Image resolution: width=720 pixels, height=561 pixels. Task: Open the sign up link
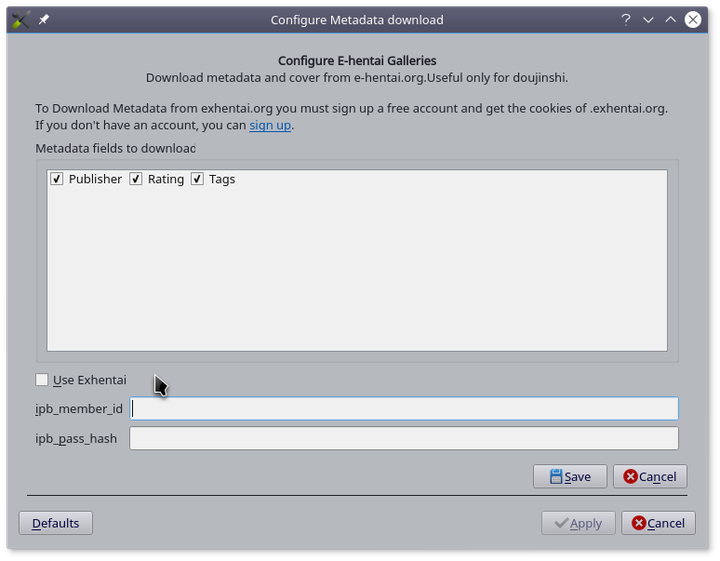270,125
